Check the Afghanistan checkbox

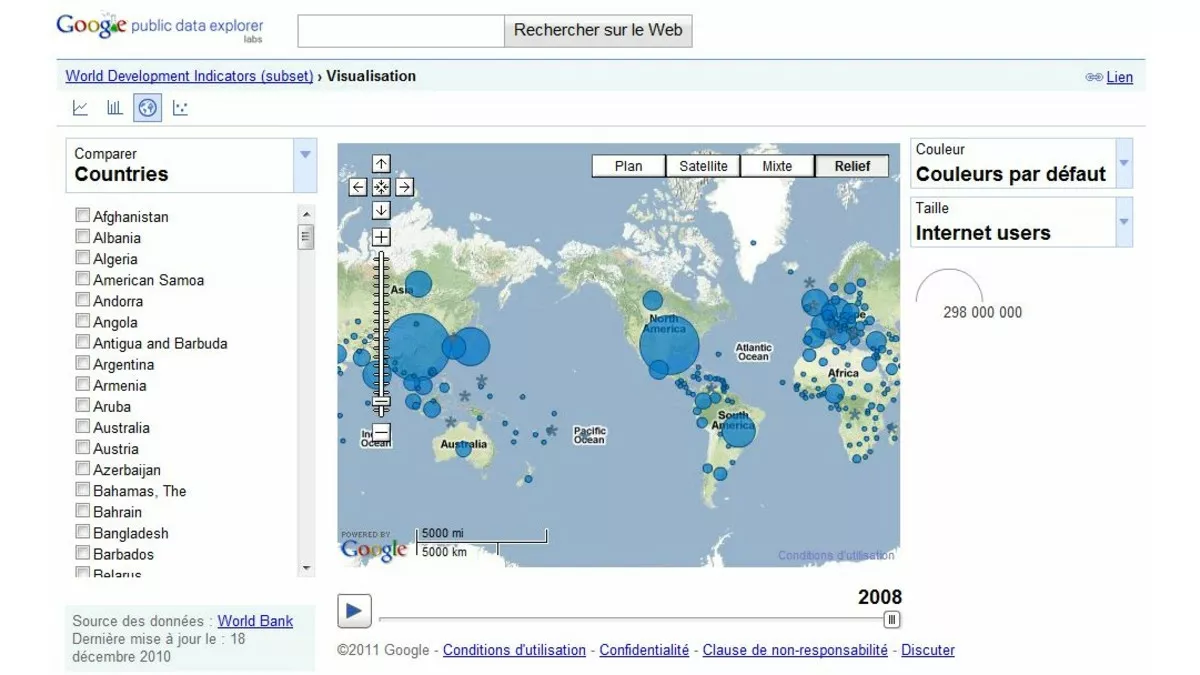click(83, 215)
